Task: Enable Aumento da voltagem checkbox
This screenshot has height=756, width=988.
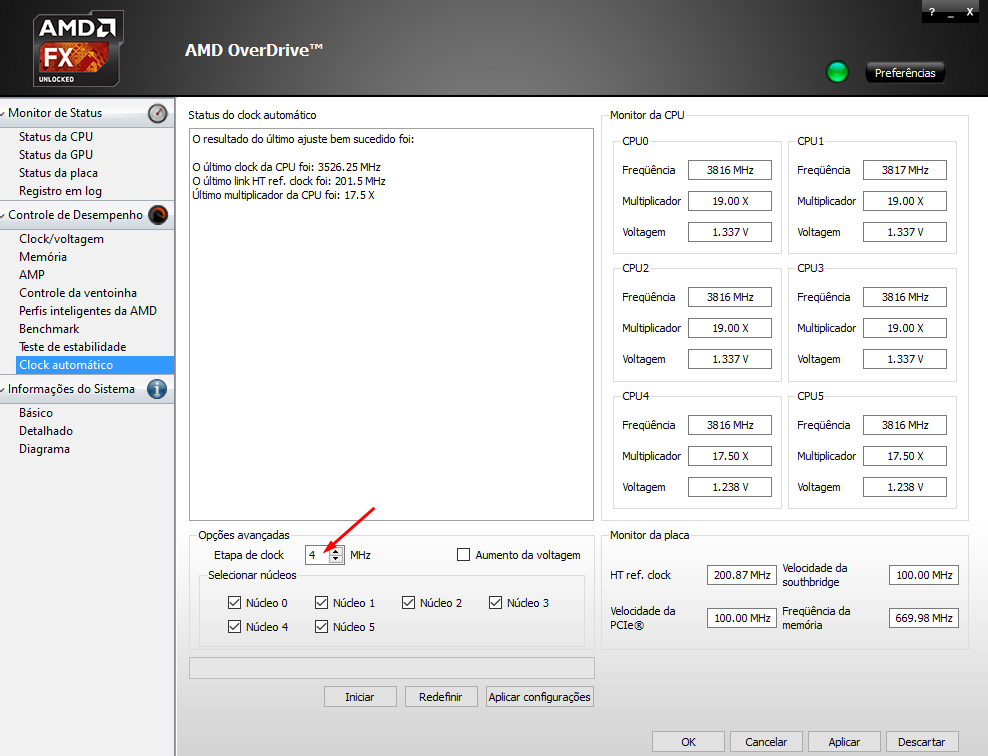Action: tap(463, 555)
